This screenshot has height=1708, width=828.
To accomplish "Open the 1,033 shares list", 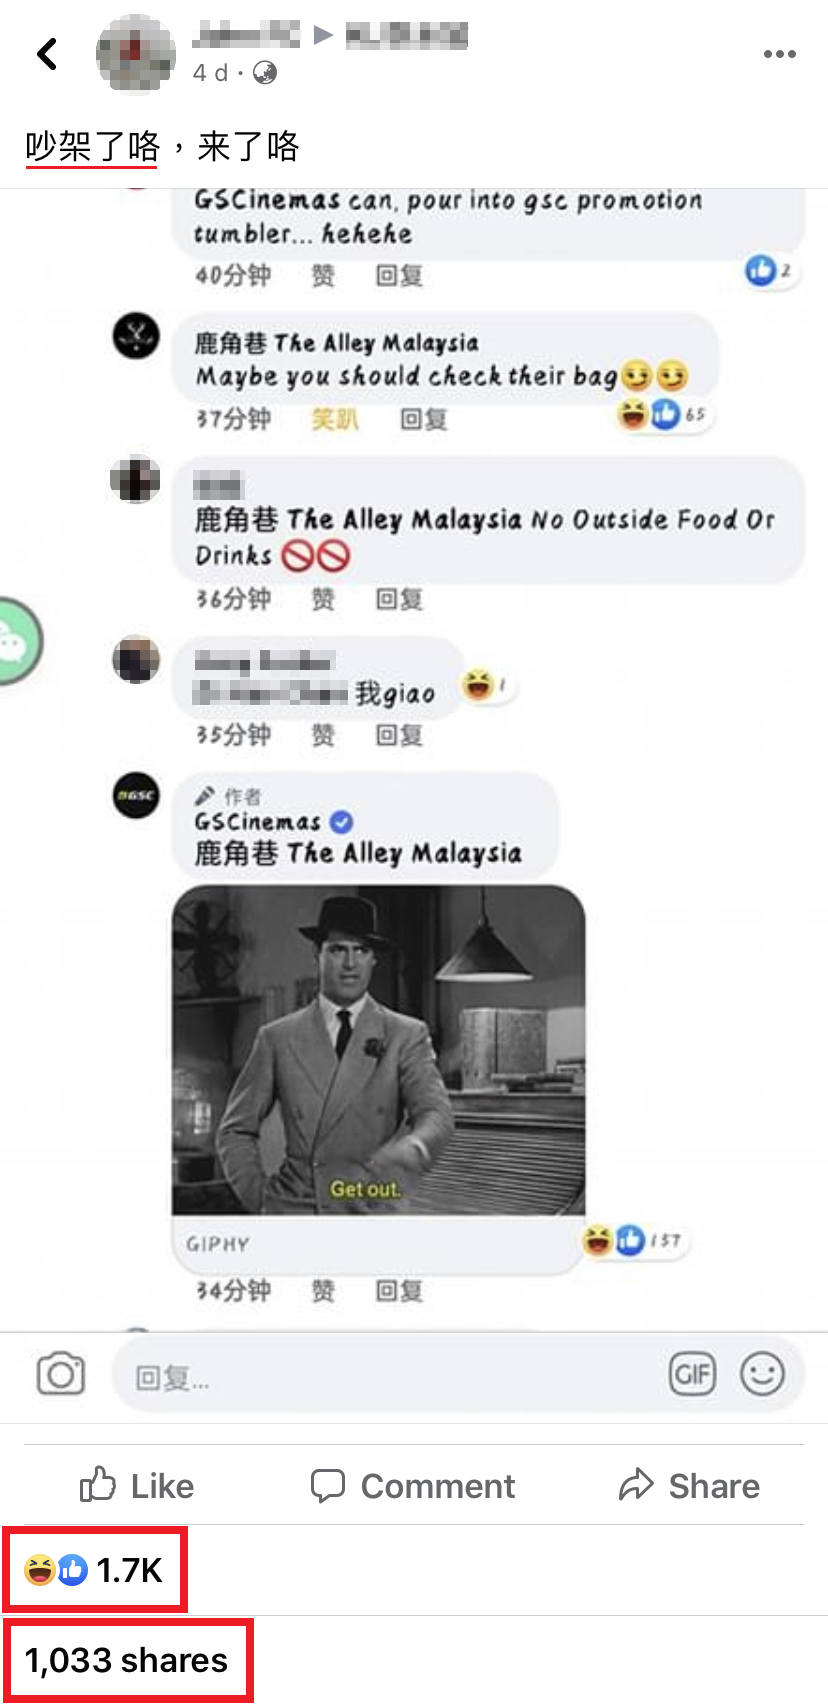I will (126, 1661).
